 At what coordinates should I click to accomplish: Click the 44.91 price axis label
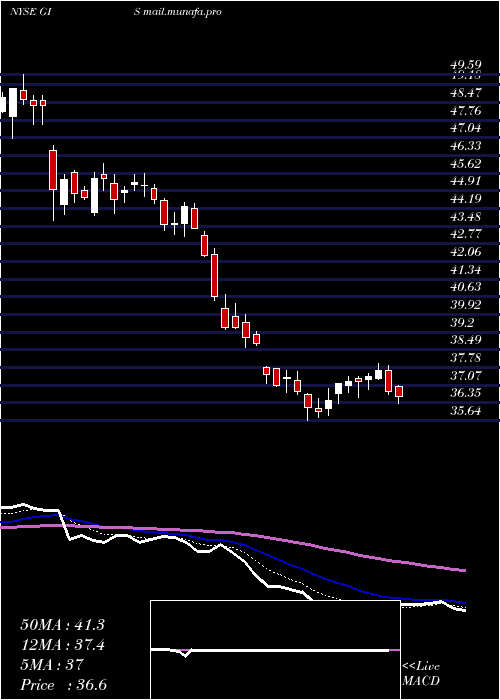pos(465,181)
